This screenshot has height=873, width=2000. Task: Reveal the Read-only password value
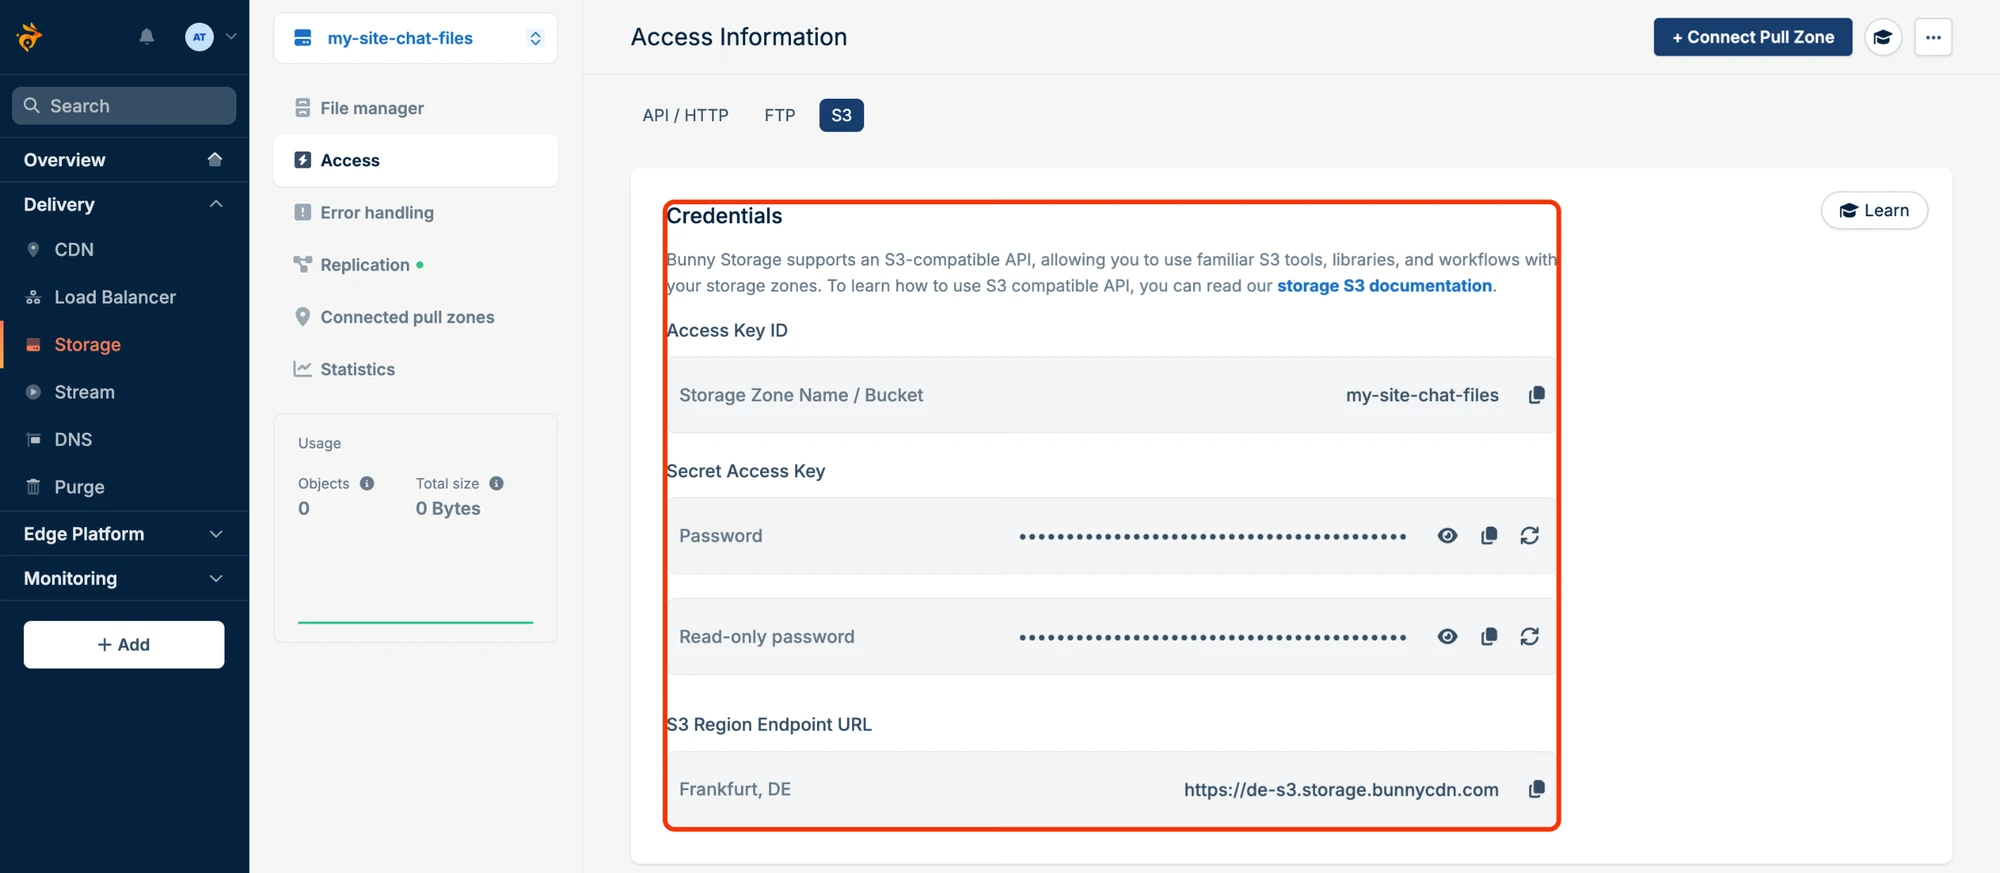point(1447,637)
